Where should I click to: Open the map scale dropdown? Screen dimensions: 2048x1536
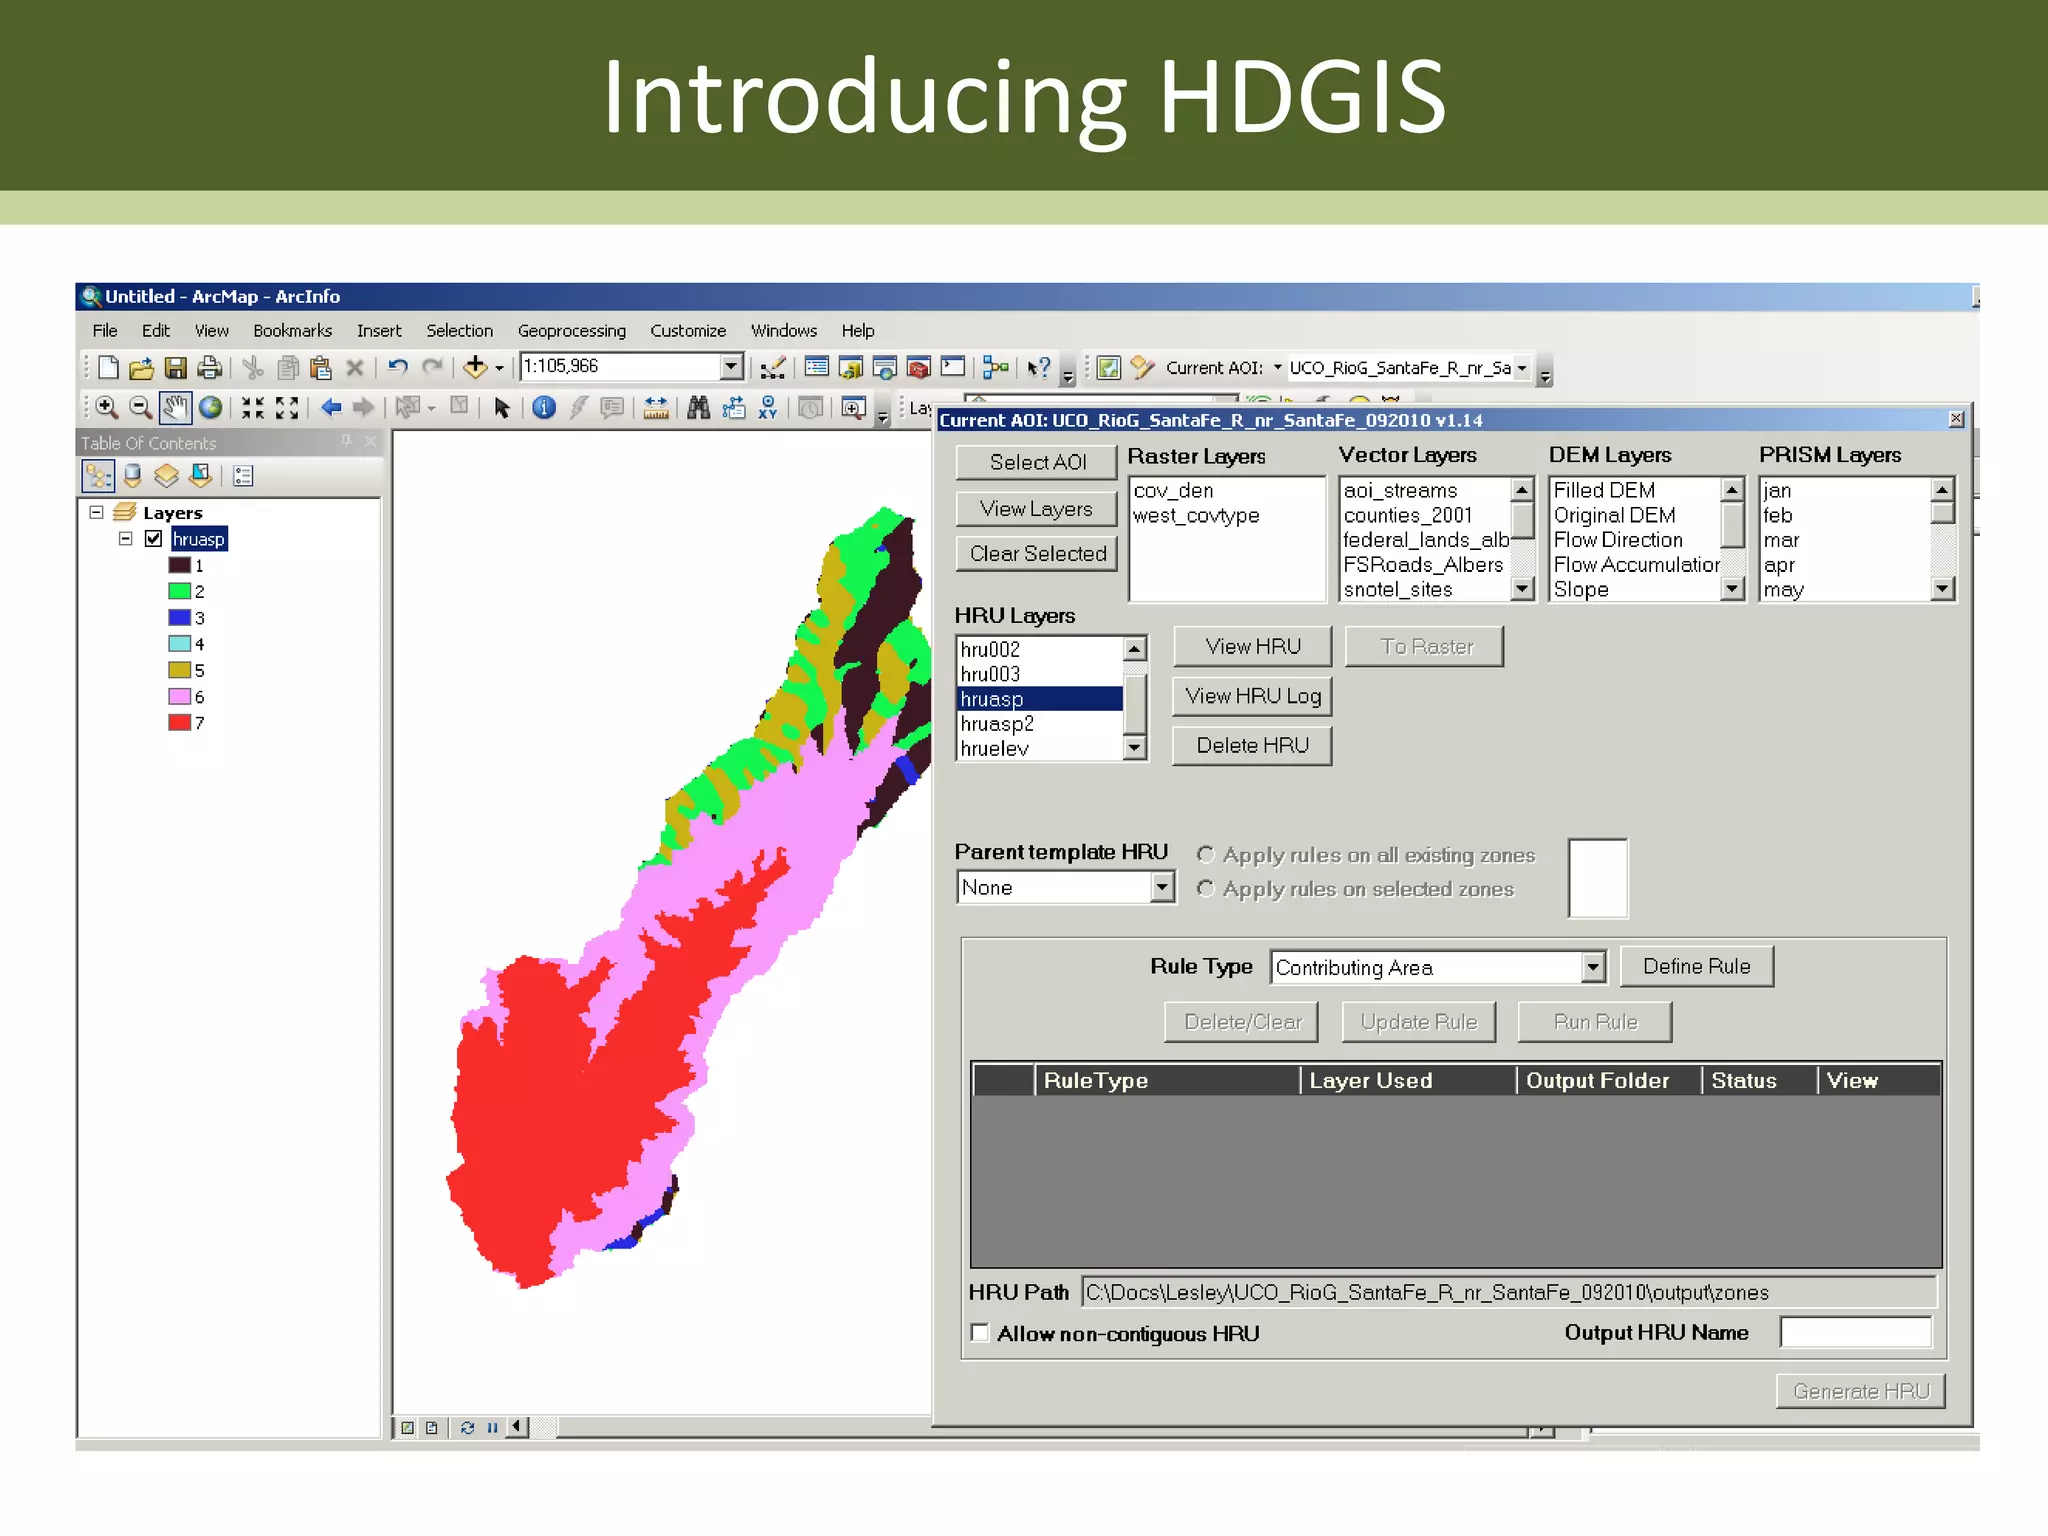pyautogui.click(x=731, y=367)
